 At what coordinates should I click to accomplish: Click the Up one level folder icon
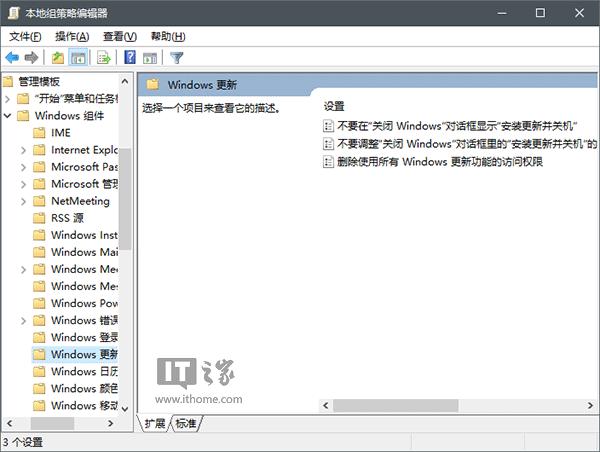point(58,57)
